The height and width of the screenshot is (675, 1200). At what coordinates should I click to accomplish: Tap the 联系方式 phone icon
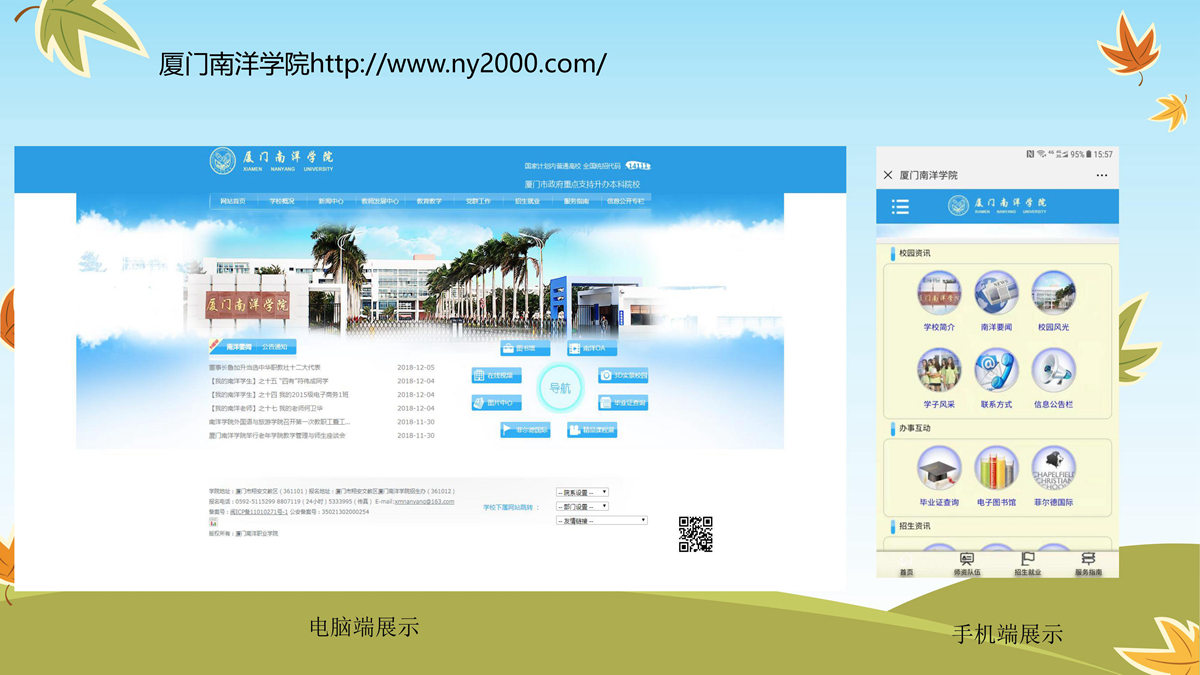pyautogui.click(x=996, y=371)
